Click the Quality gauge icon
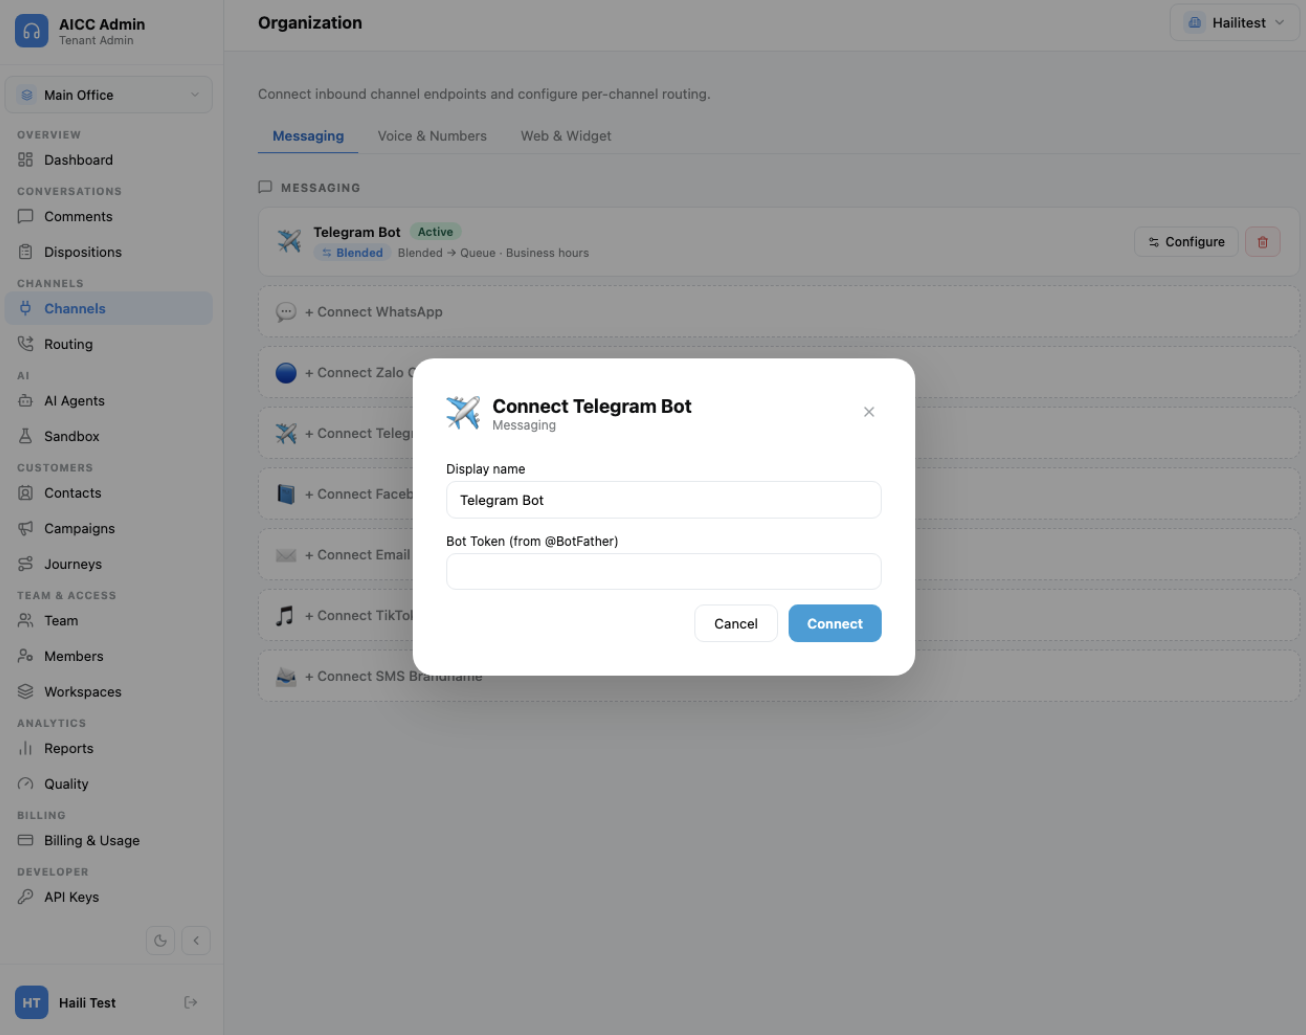Image resolution: width=1306 pixels, height=1035 pixels. 26,784
